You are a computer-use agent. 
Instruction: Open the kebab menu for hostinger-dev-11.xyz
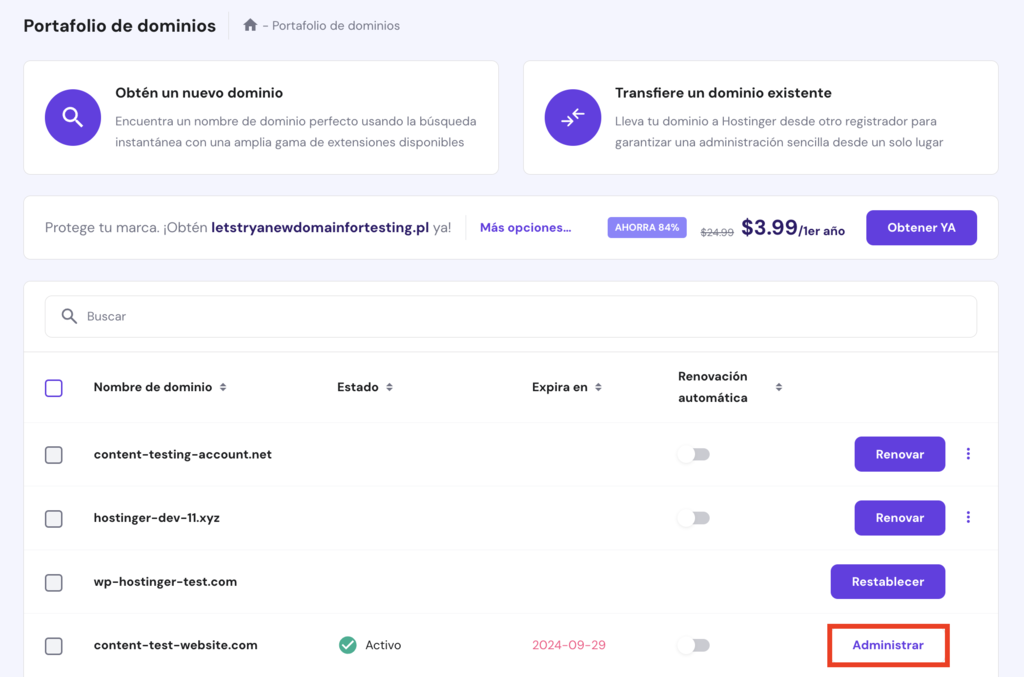point(968,517)
